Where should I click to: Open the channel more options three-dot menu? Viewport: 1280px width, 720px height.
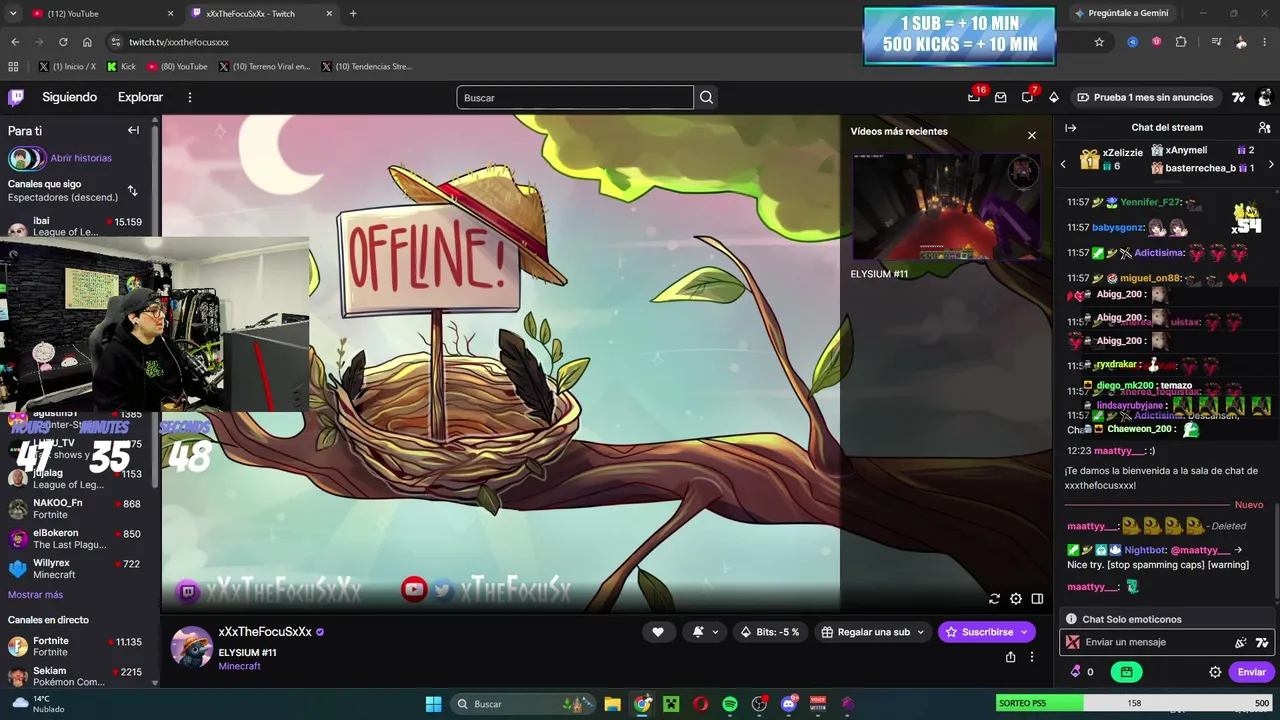pyautogui.click(x=1032, y=657)
